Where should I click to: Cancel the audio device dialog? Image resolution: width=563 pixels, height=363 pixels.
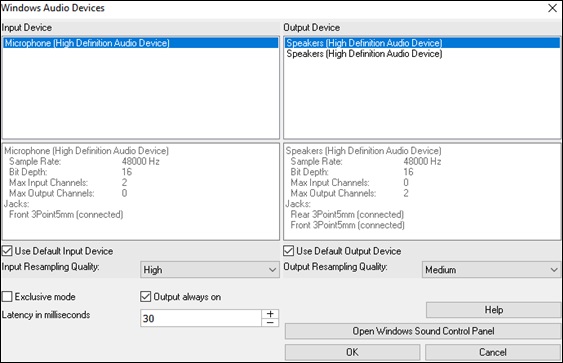point(493,352)
